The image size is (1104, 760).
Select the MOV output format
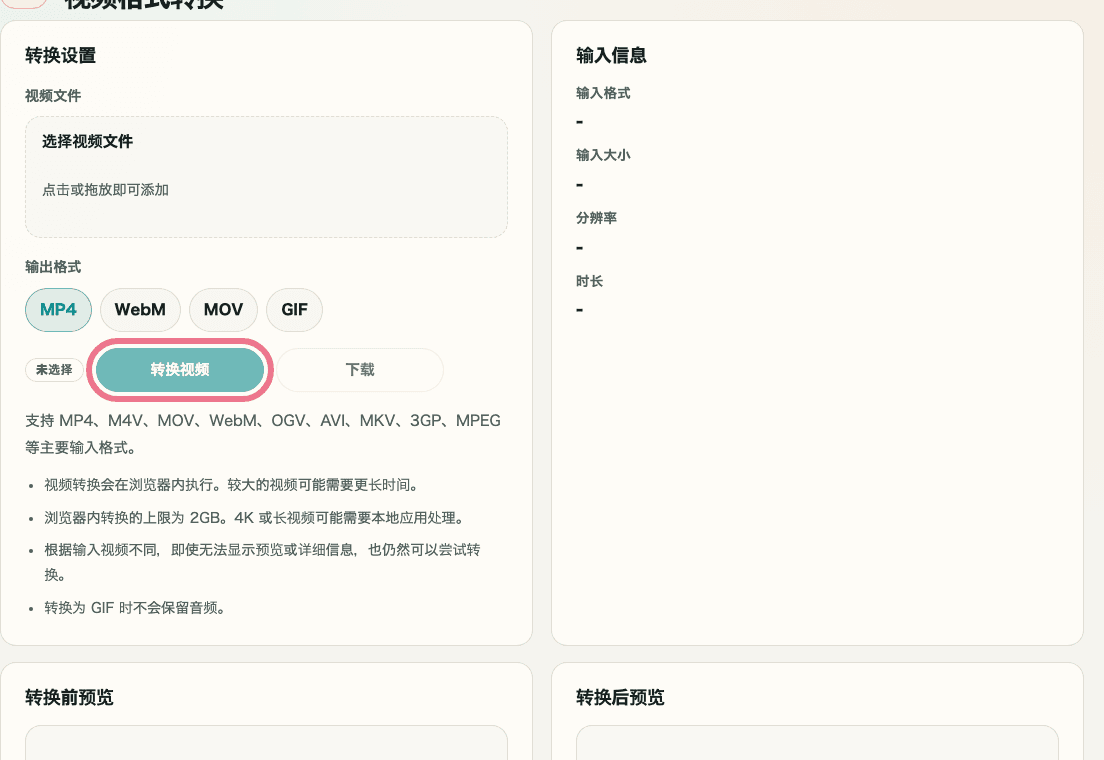(223, 310)
